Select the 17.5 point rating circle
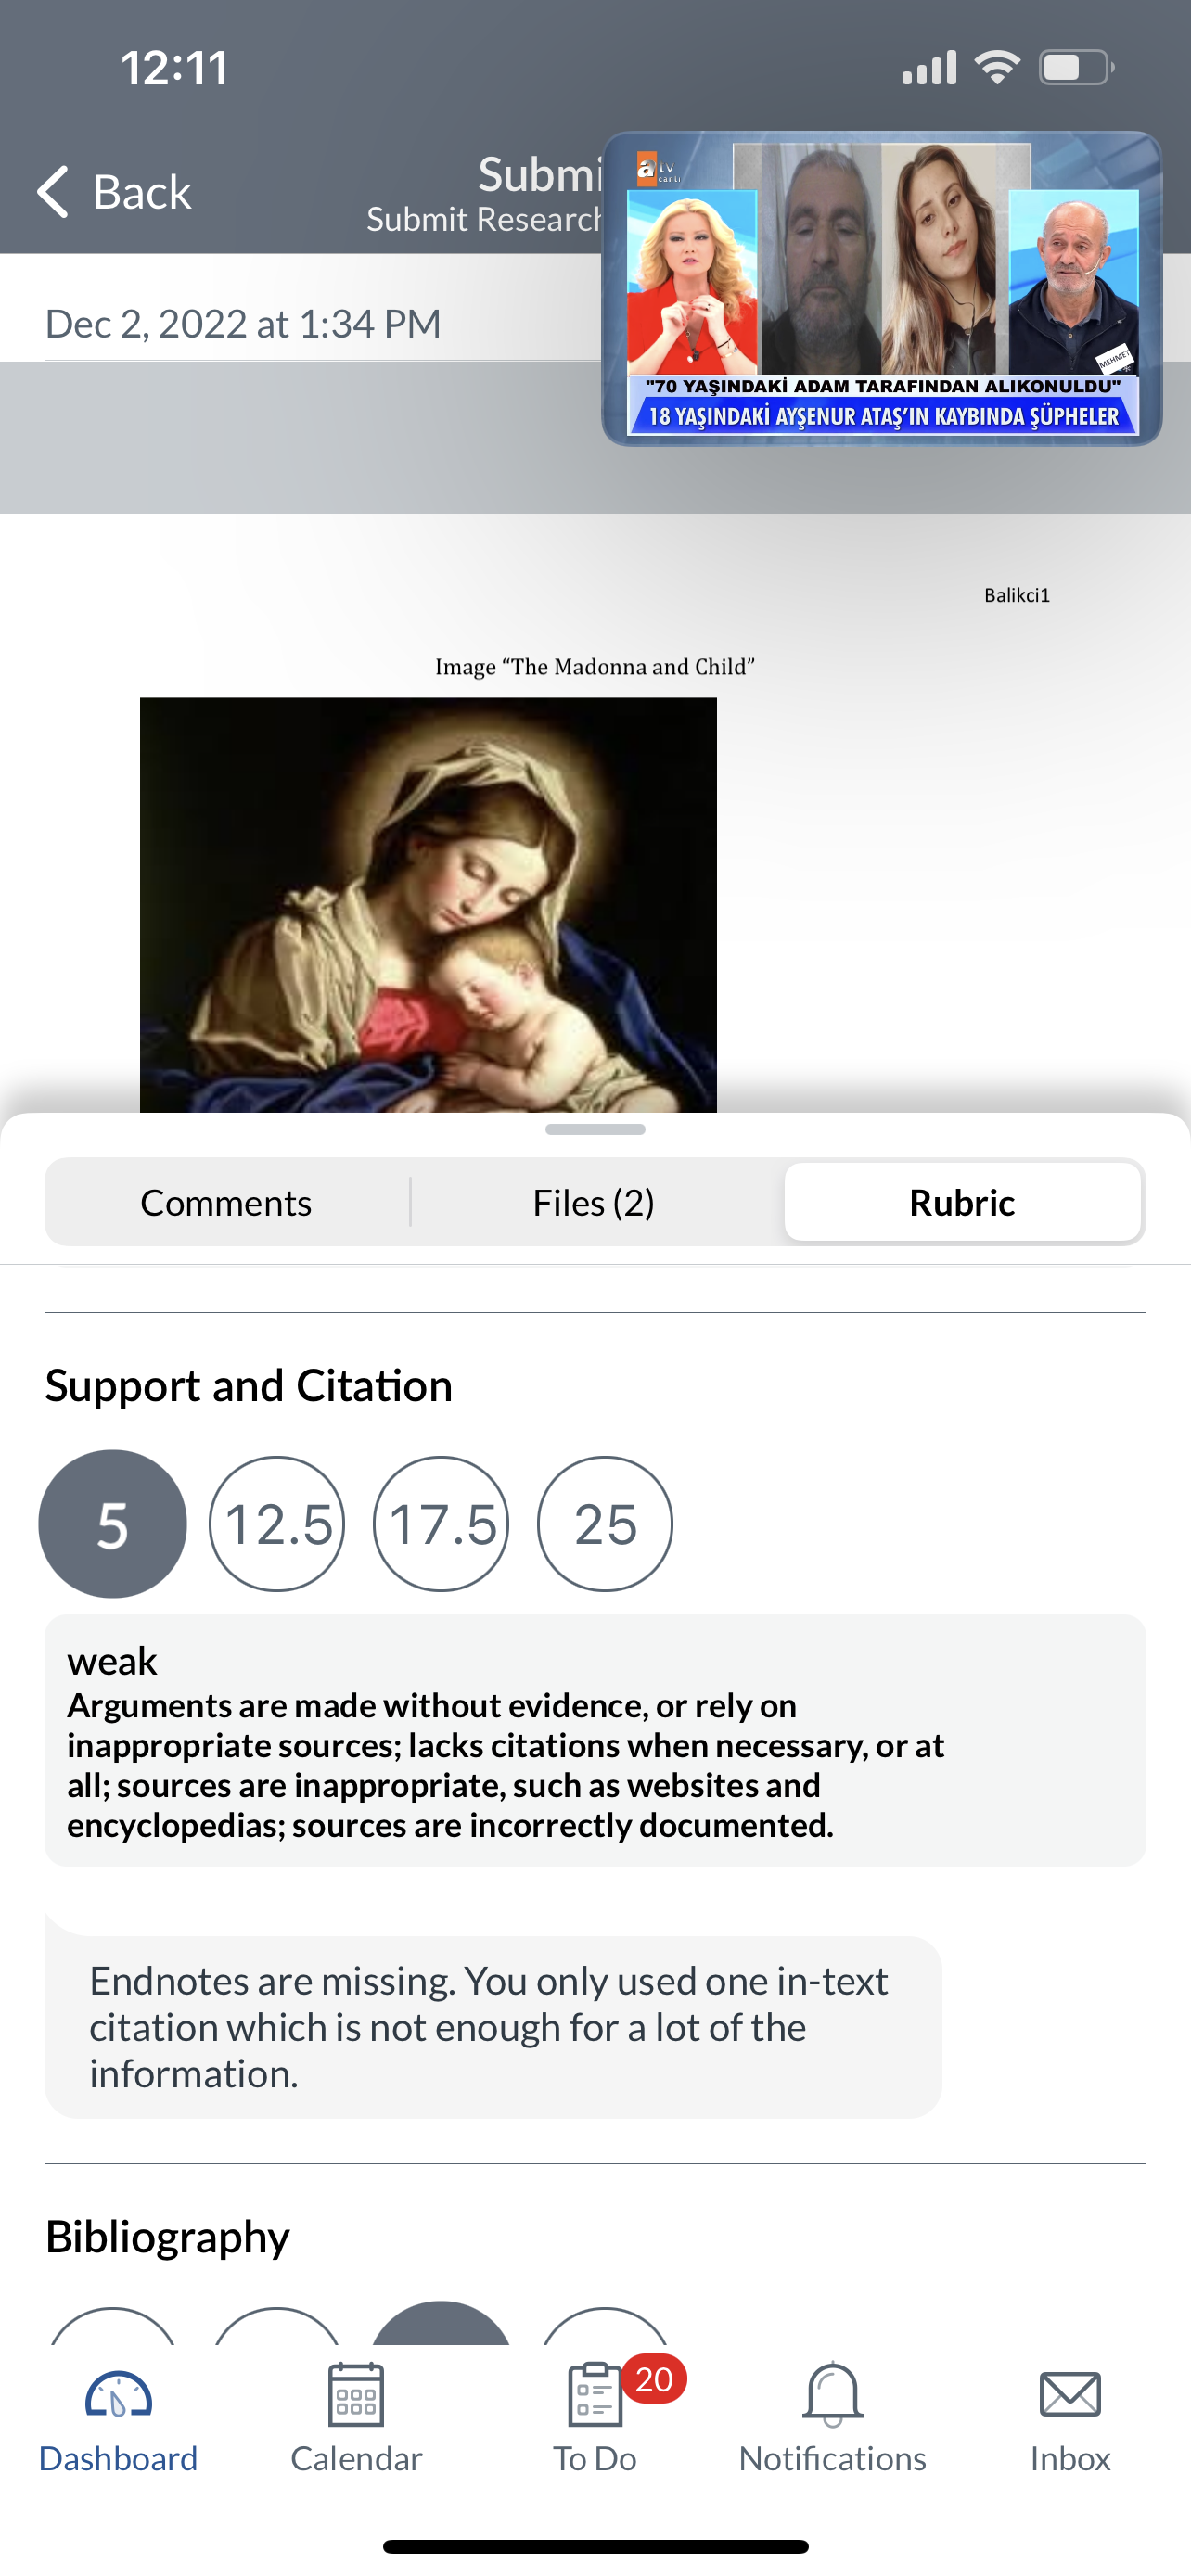This screenshot has width=1191, height=2576. click(441, 1524)
